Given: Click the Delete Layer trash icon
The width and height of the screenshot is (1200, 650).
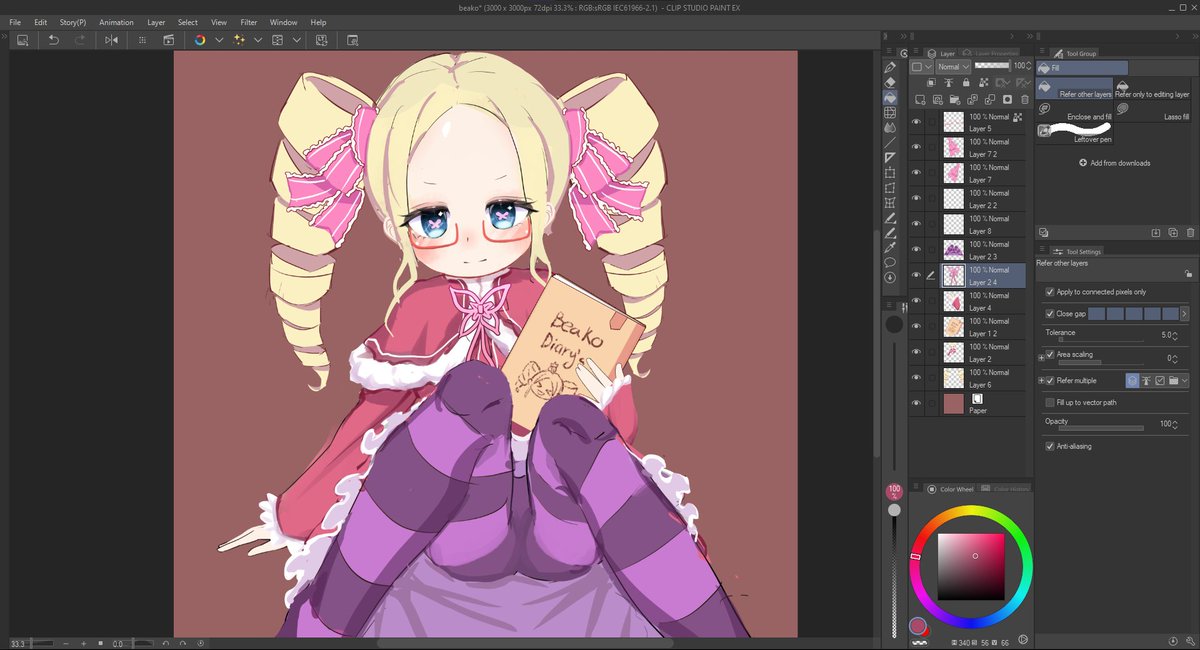Looking at the screenshot, I should (1024, 100).
